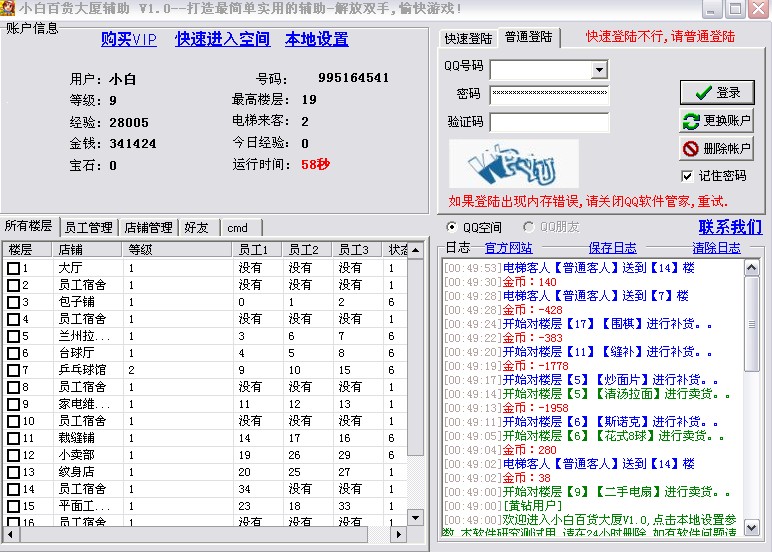772x552 pixels.
Task: Click the 保存日志 link
Action: click(612, 248)
